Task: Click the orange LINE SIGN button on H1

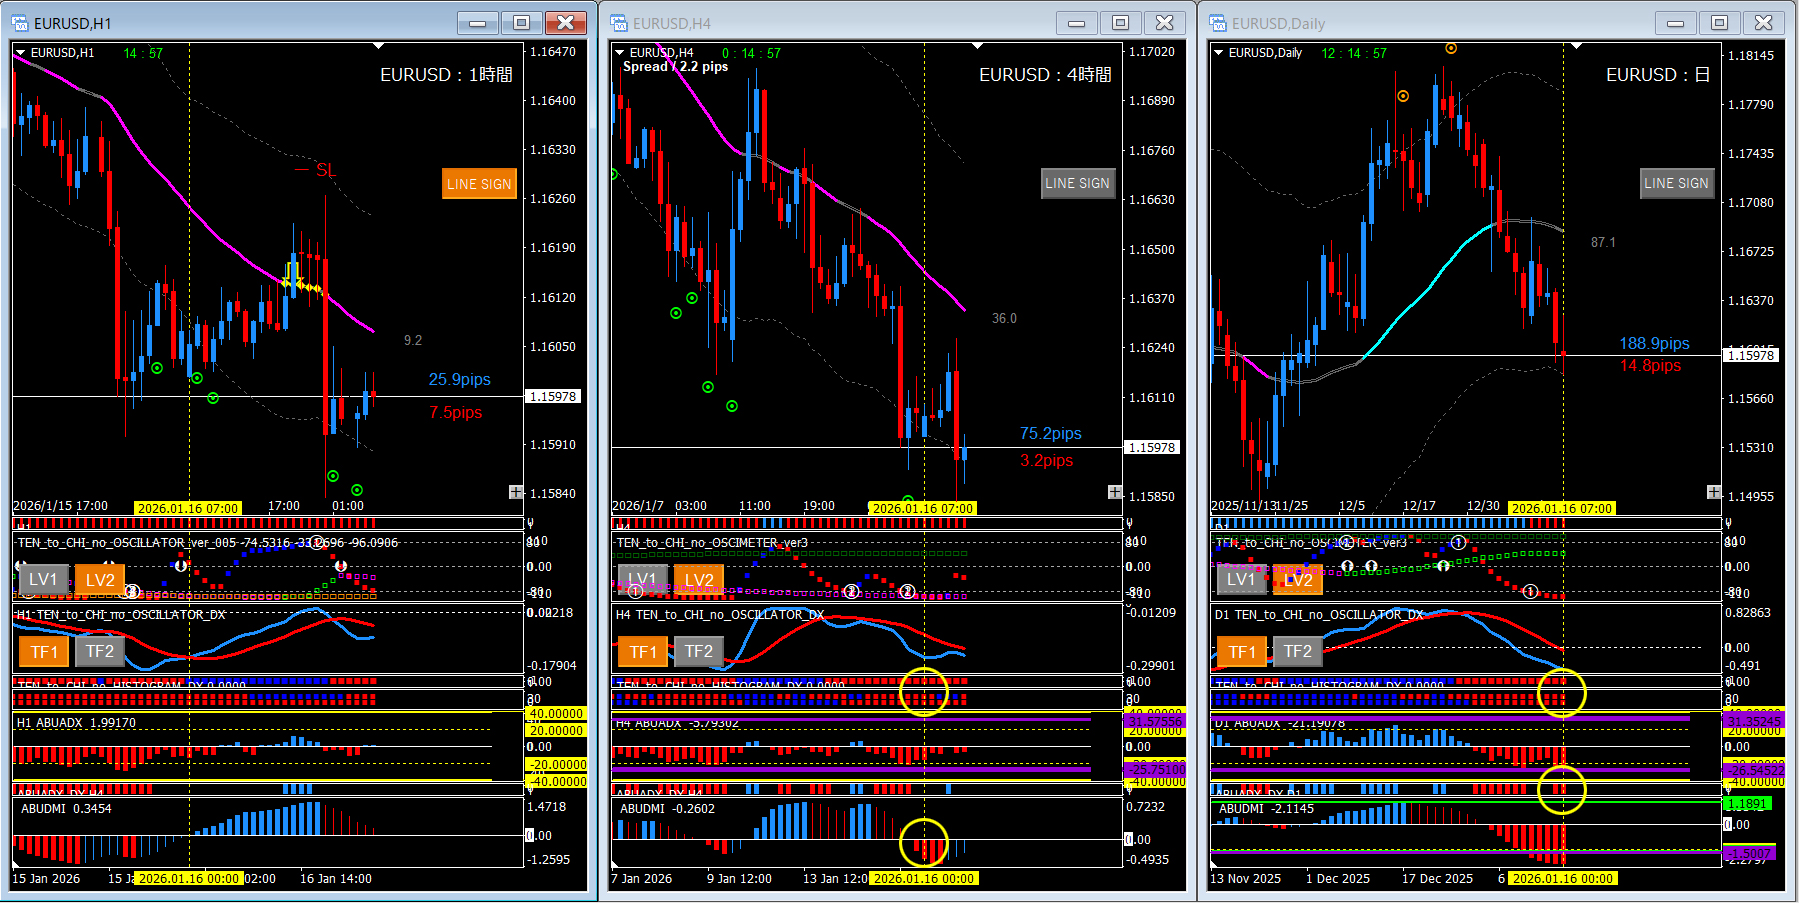Action: coord(479,184)
